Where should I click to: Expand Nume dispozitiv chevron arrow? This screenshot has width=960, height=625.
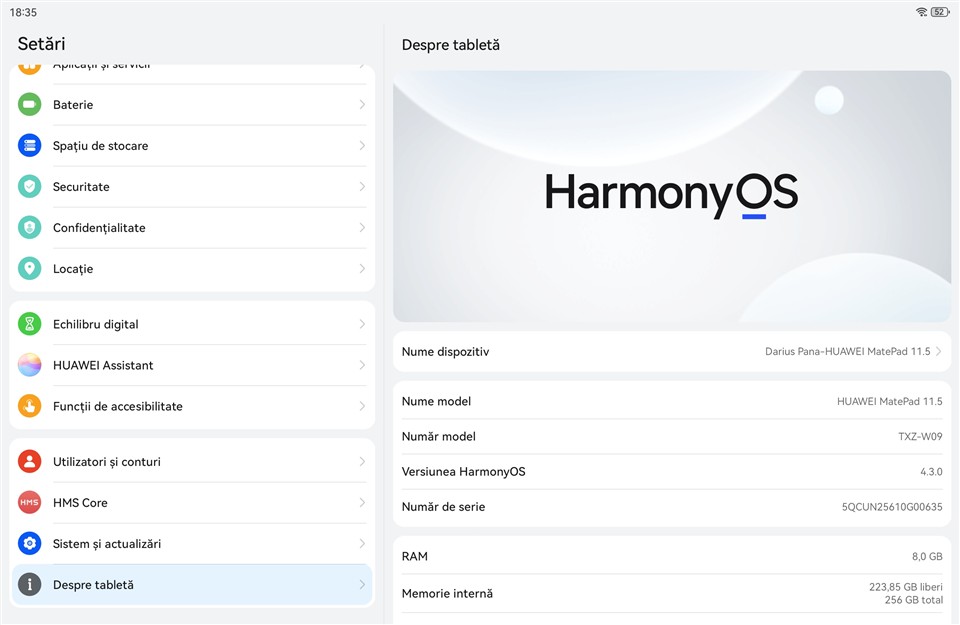[x=939, y=352]
